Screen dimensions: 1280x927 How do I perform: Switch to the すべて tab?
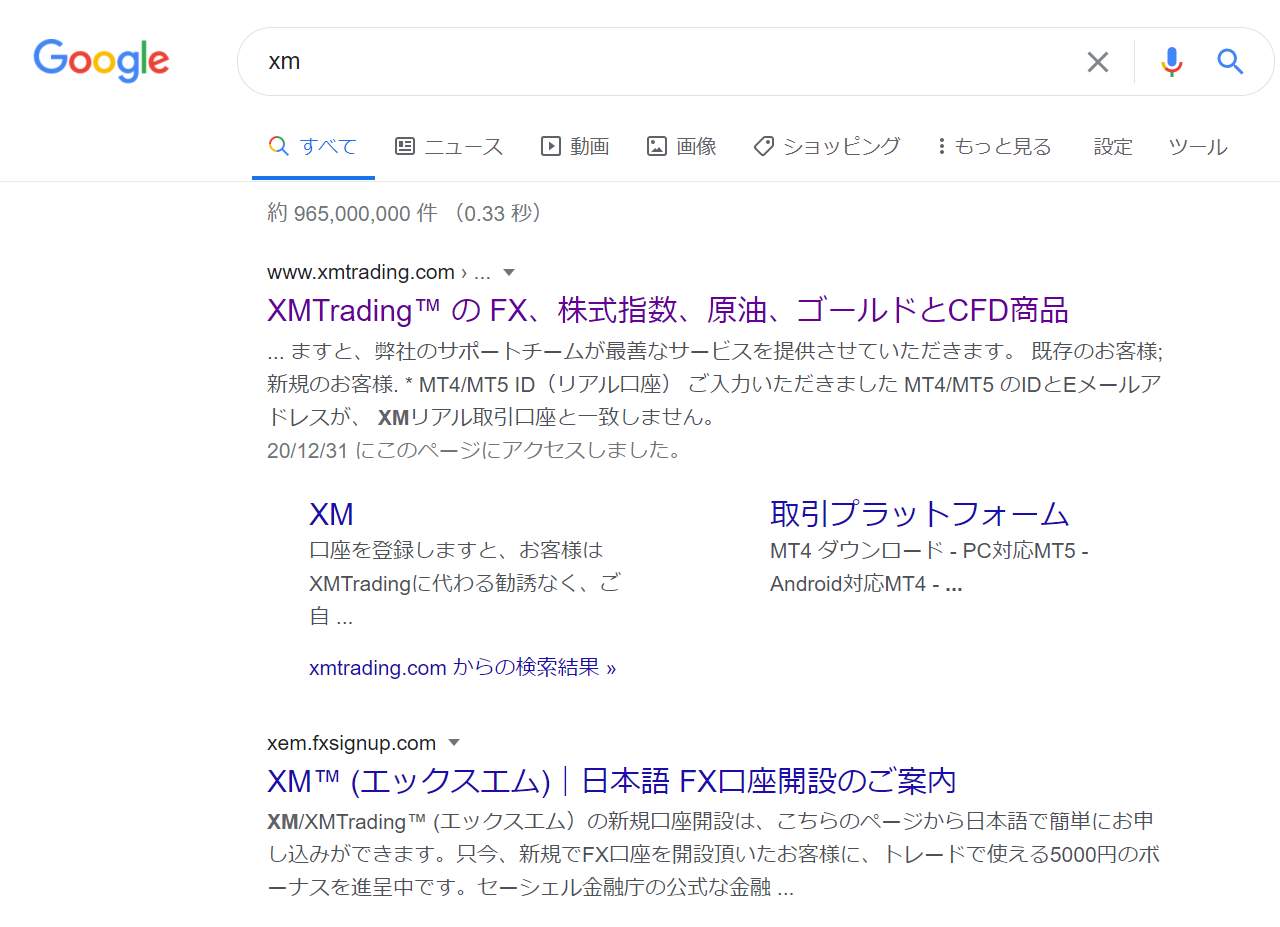pyautogui.click(x=313, y=146)
